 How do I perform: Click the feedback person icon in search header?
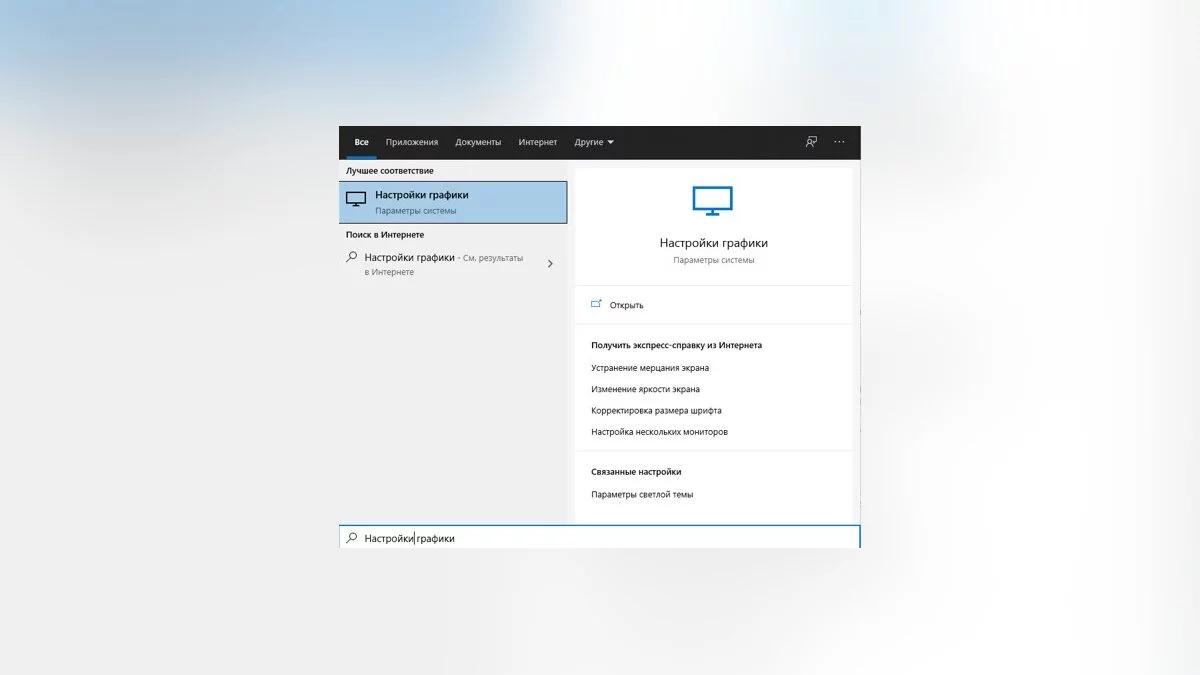click(x=811, y=142)
